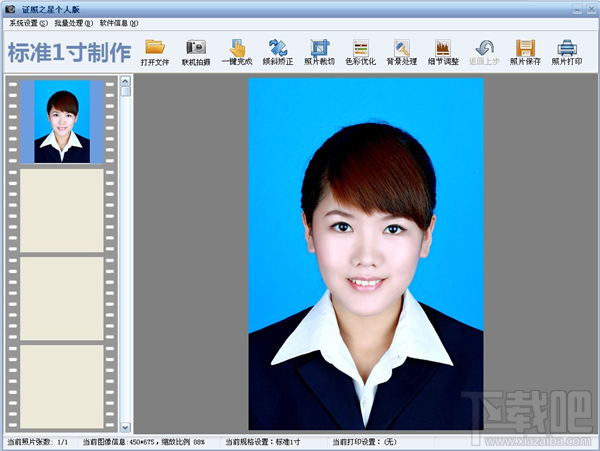Open 批量处理 batch processing menu
Viewport: 600px width, 451px height.
tap(73, 23)
